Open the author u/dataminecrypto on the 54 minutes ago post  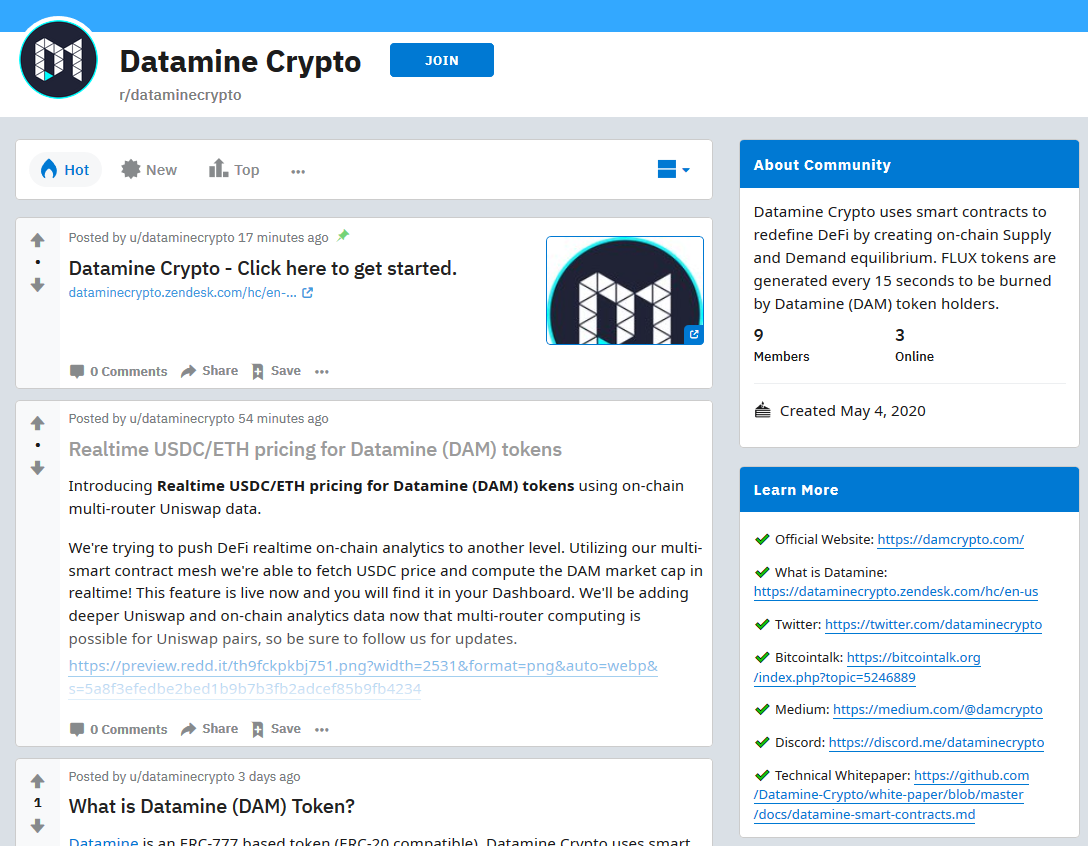click(x=182, y=418)
